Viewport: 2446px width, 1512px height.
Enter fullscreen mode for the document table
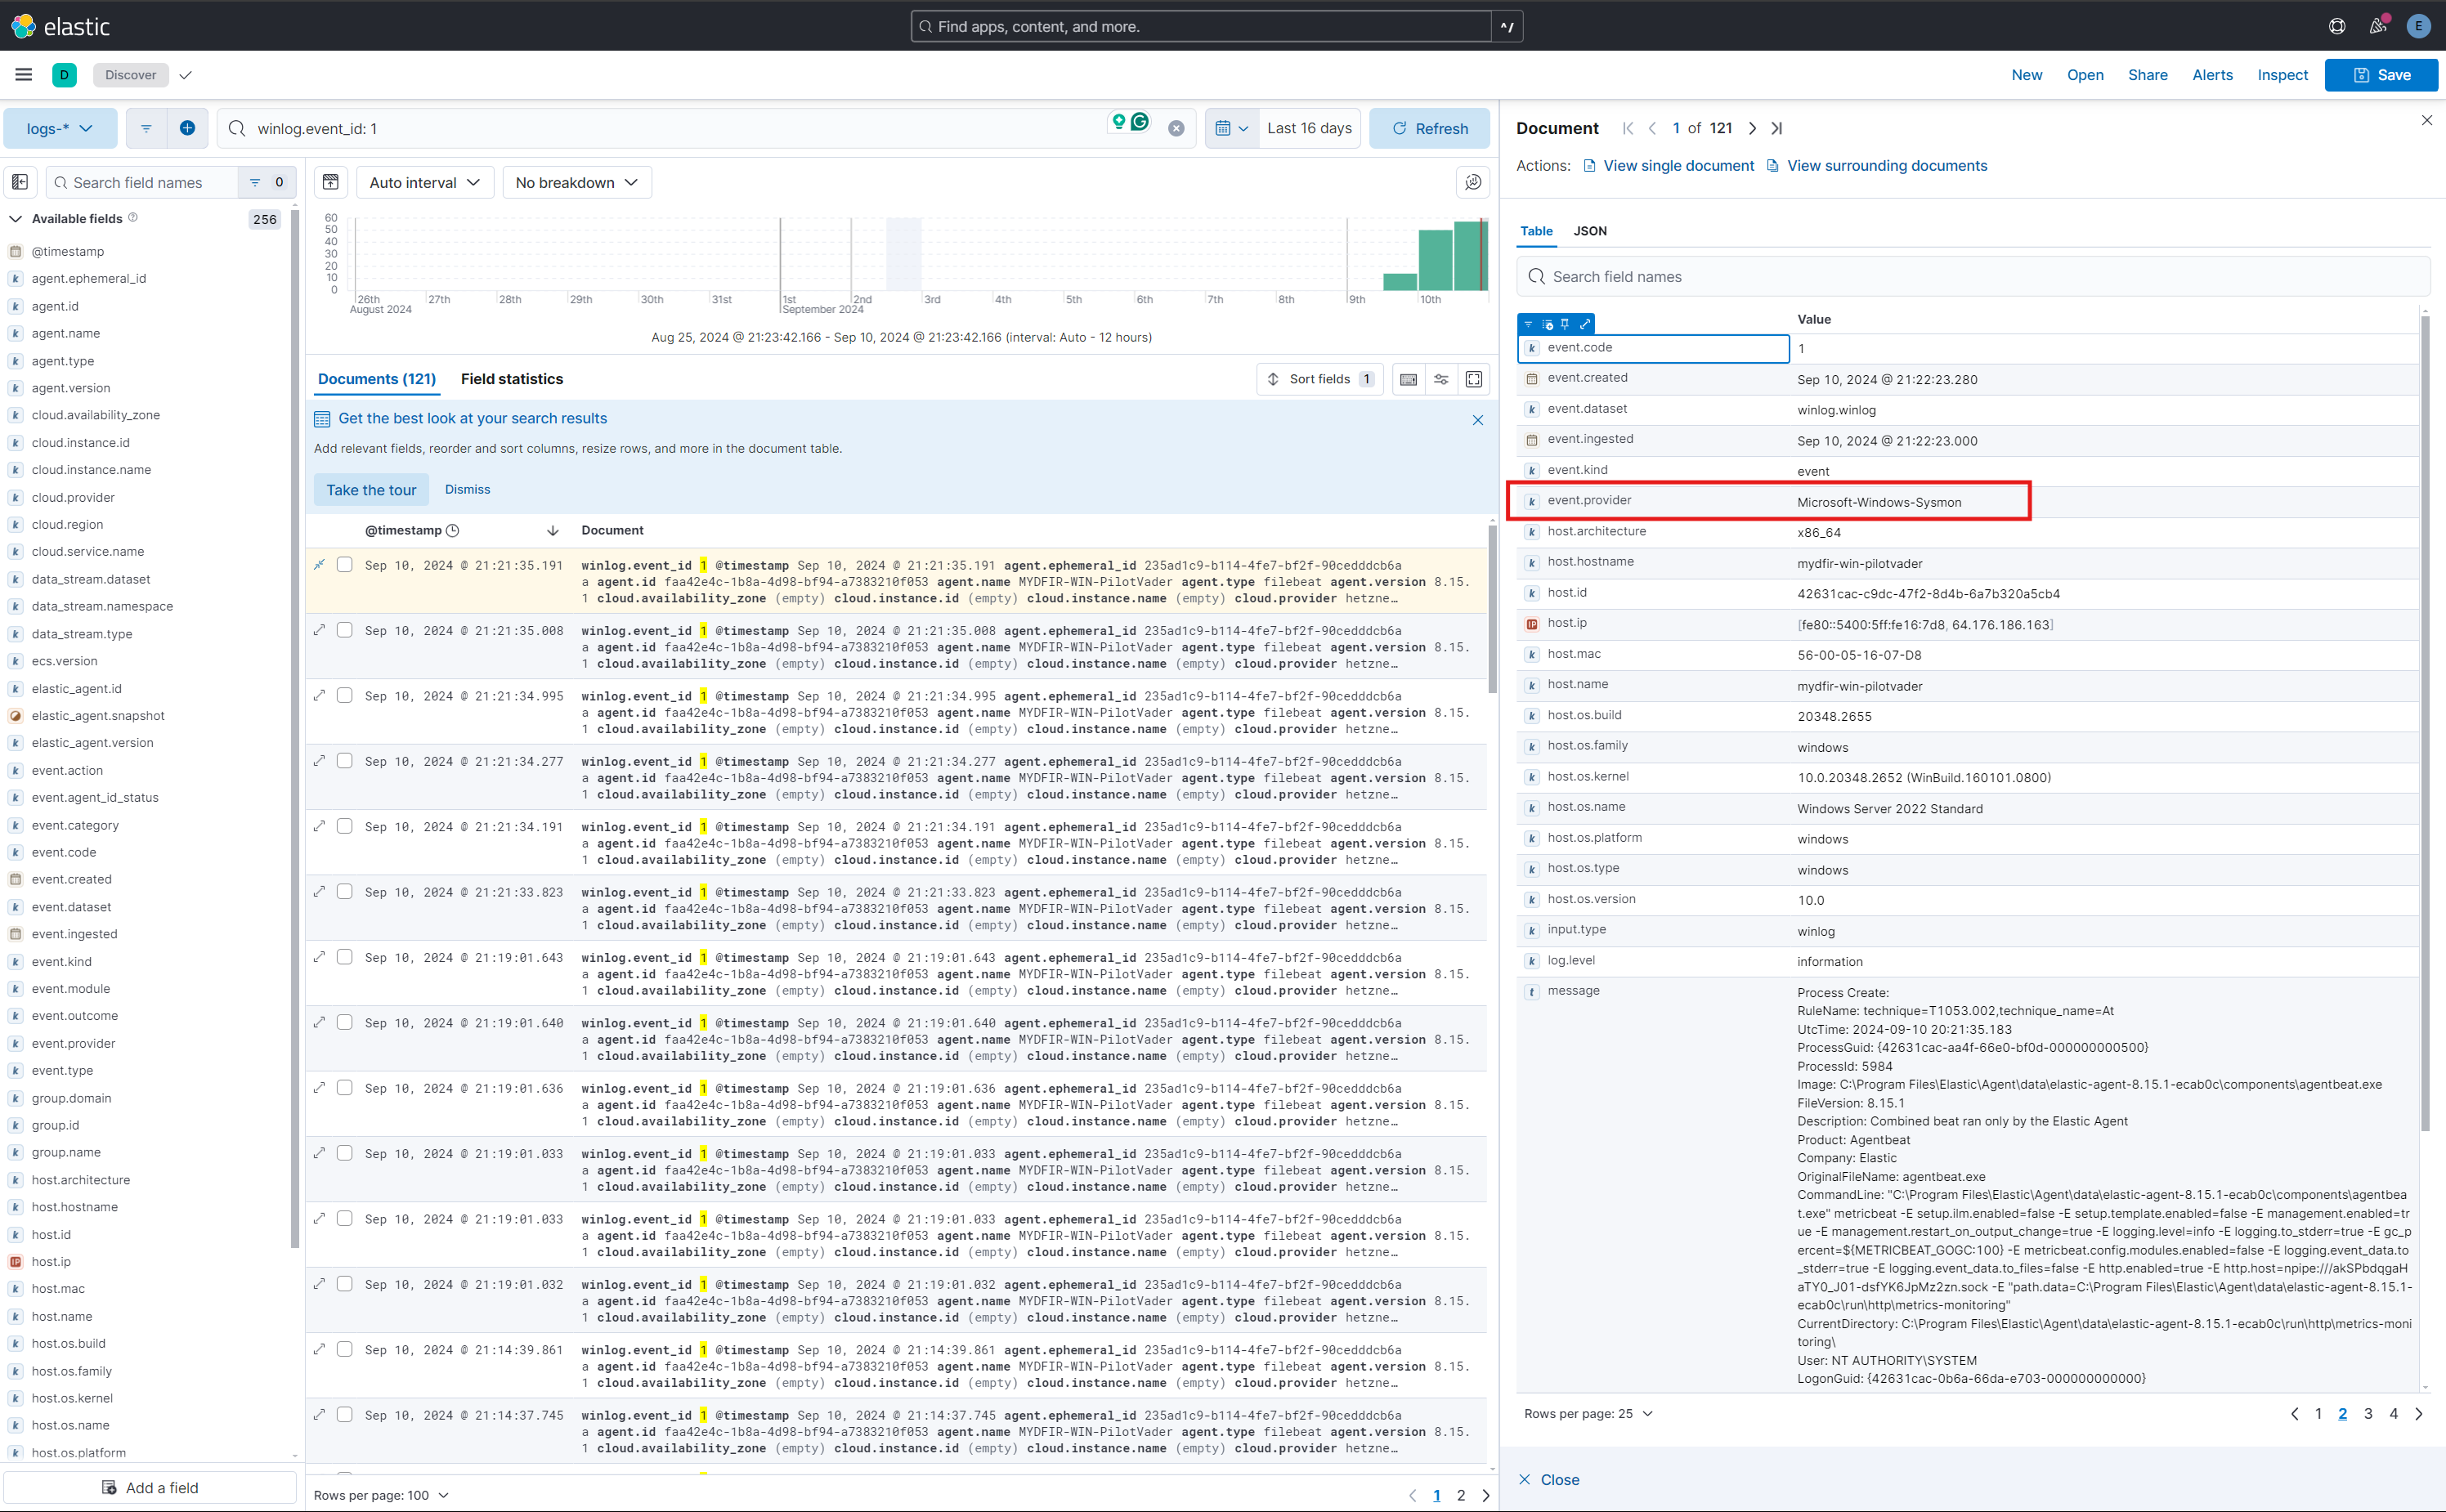[1474, 379]
